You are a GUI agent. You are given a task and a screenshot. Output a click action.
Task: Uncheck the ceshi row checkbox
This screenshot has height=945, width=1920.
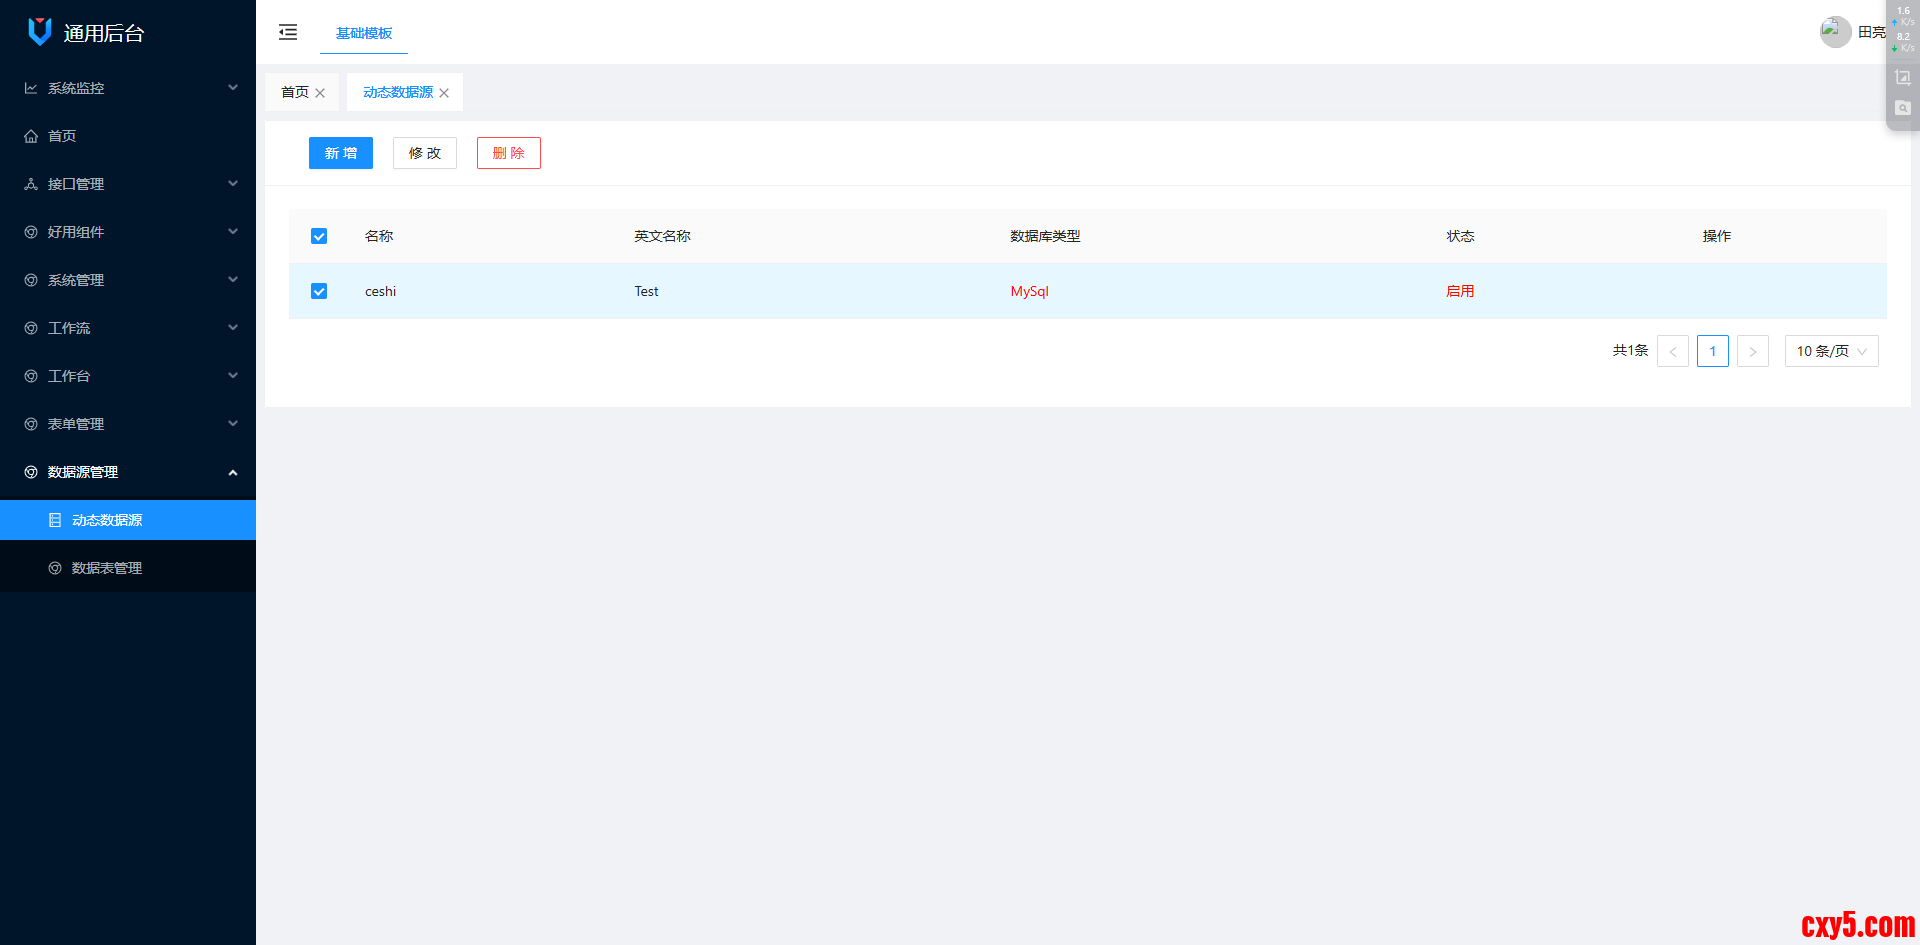(x=319, y=291)
